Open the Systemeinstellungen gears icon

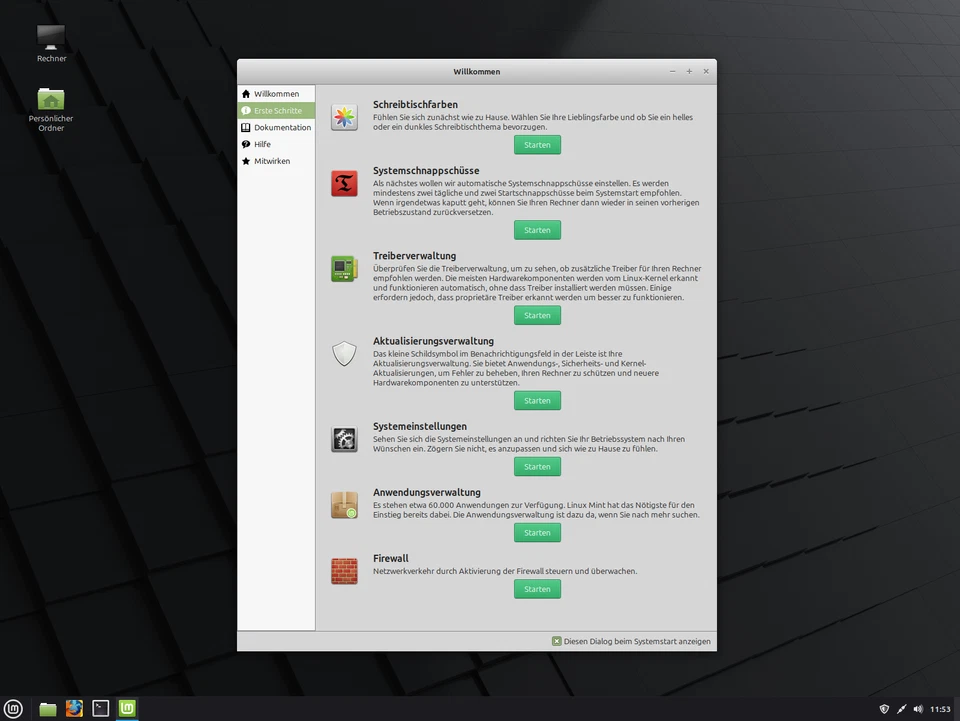tap(344, 439)
